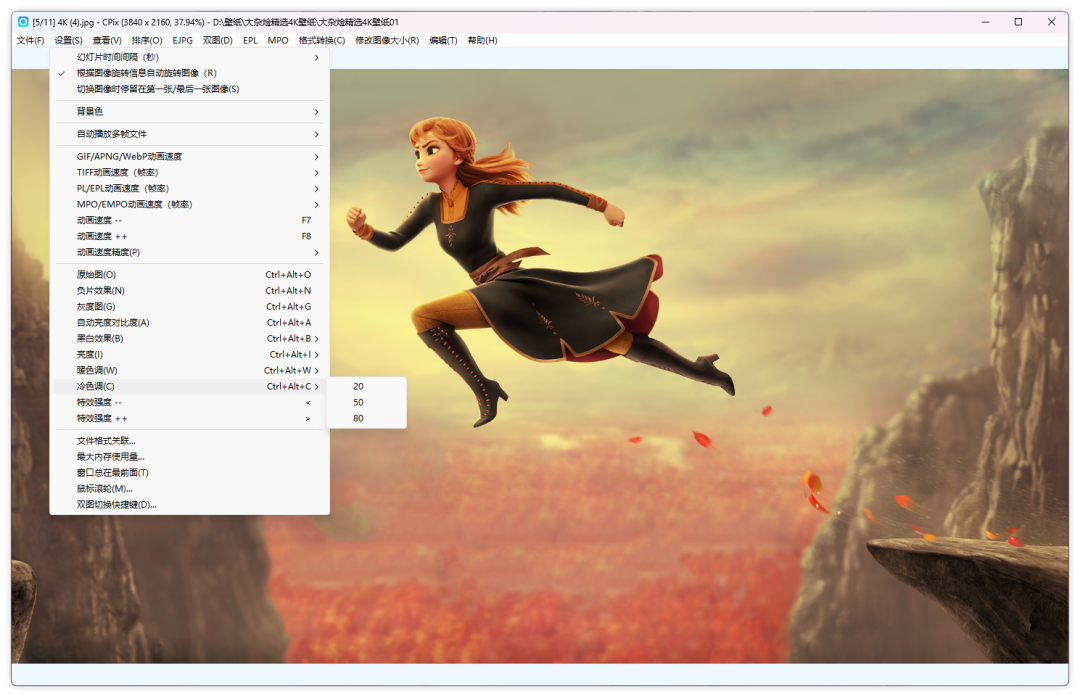The width and height of the screenshot is (1080, 697).
Task: Open the 格式转换(C) menu
Action: tap(321, 40)
